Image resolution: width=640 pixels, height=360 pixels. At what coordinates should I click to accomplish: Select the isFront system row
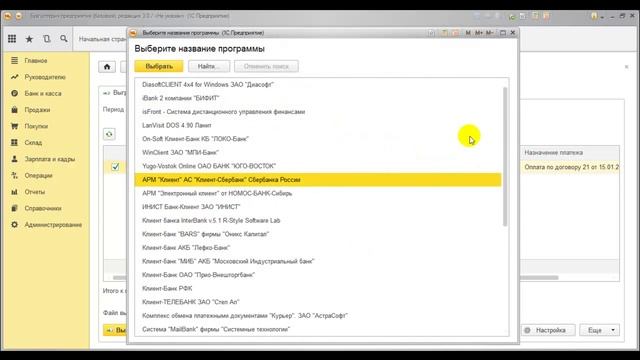pos(318,111)
